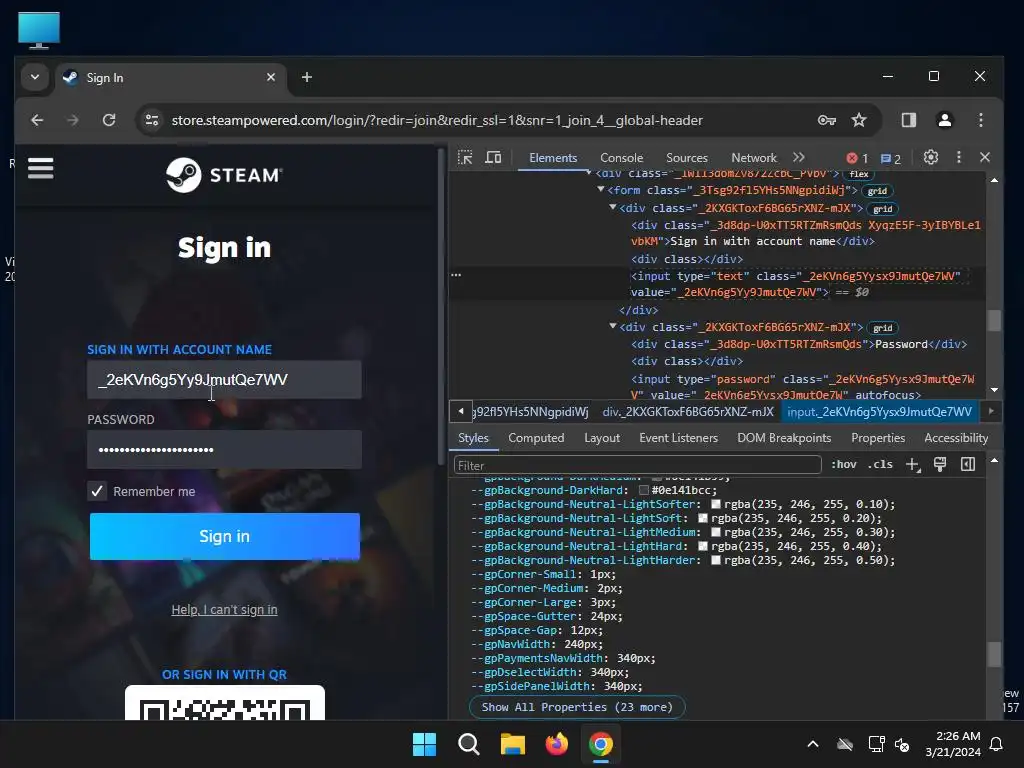Open the Layout tab
The width and height of the screenshot is (1024, 768).
602,438
